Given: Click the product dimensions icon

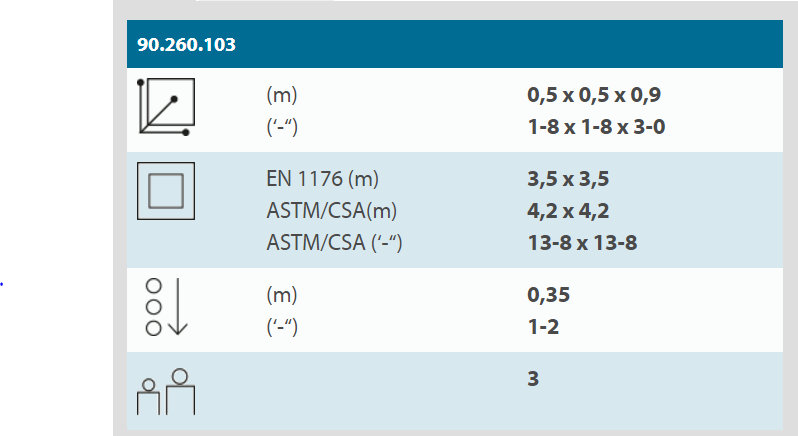Looking at the screenshot, I should (x=165, y=108).
